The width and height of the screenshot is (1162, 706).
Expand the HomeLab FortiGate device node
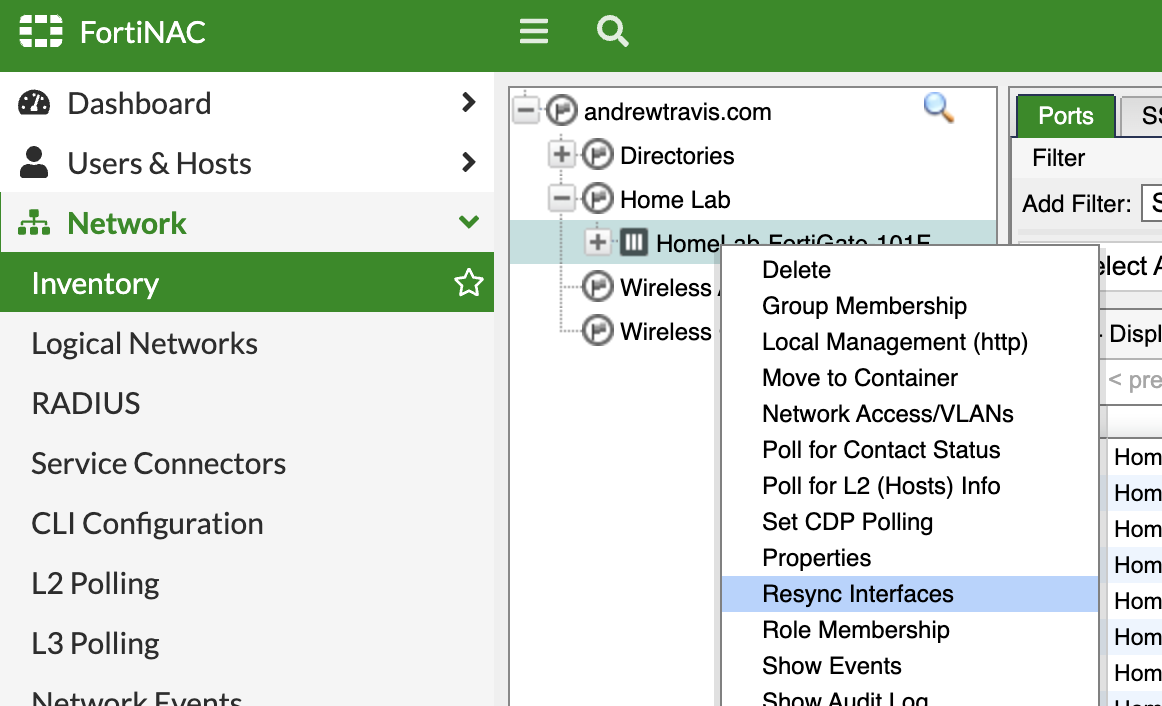[597, 242]
